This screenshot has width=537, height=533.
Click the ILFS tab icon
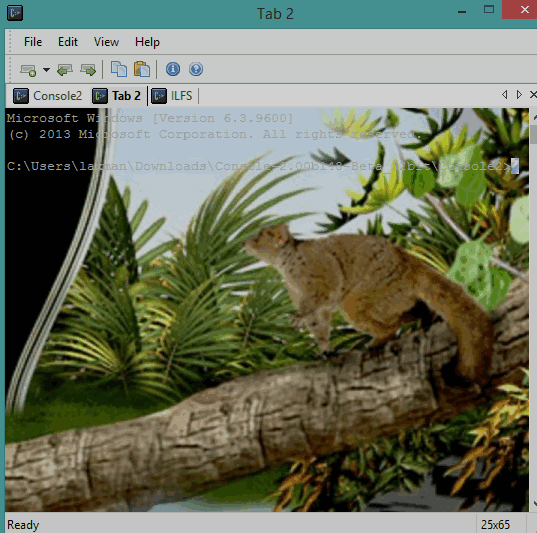159,96
